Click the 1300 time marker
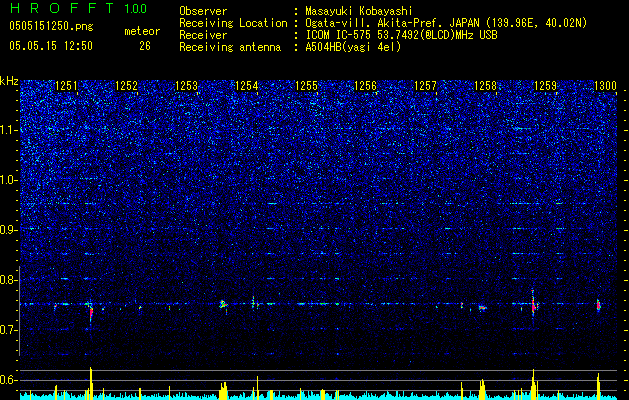The image size is (629, 400). (x=605, y=86)
